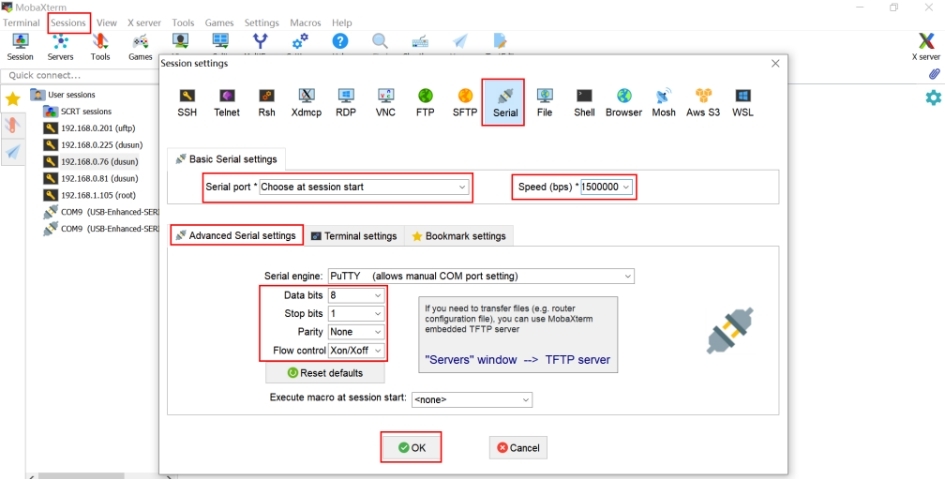Select the Serial session type
Screen dimensions: 945x481
tap(505, 102)
